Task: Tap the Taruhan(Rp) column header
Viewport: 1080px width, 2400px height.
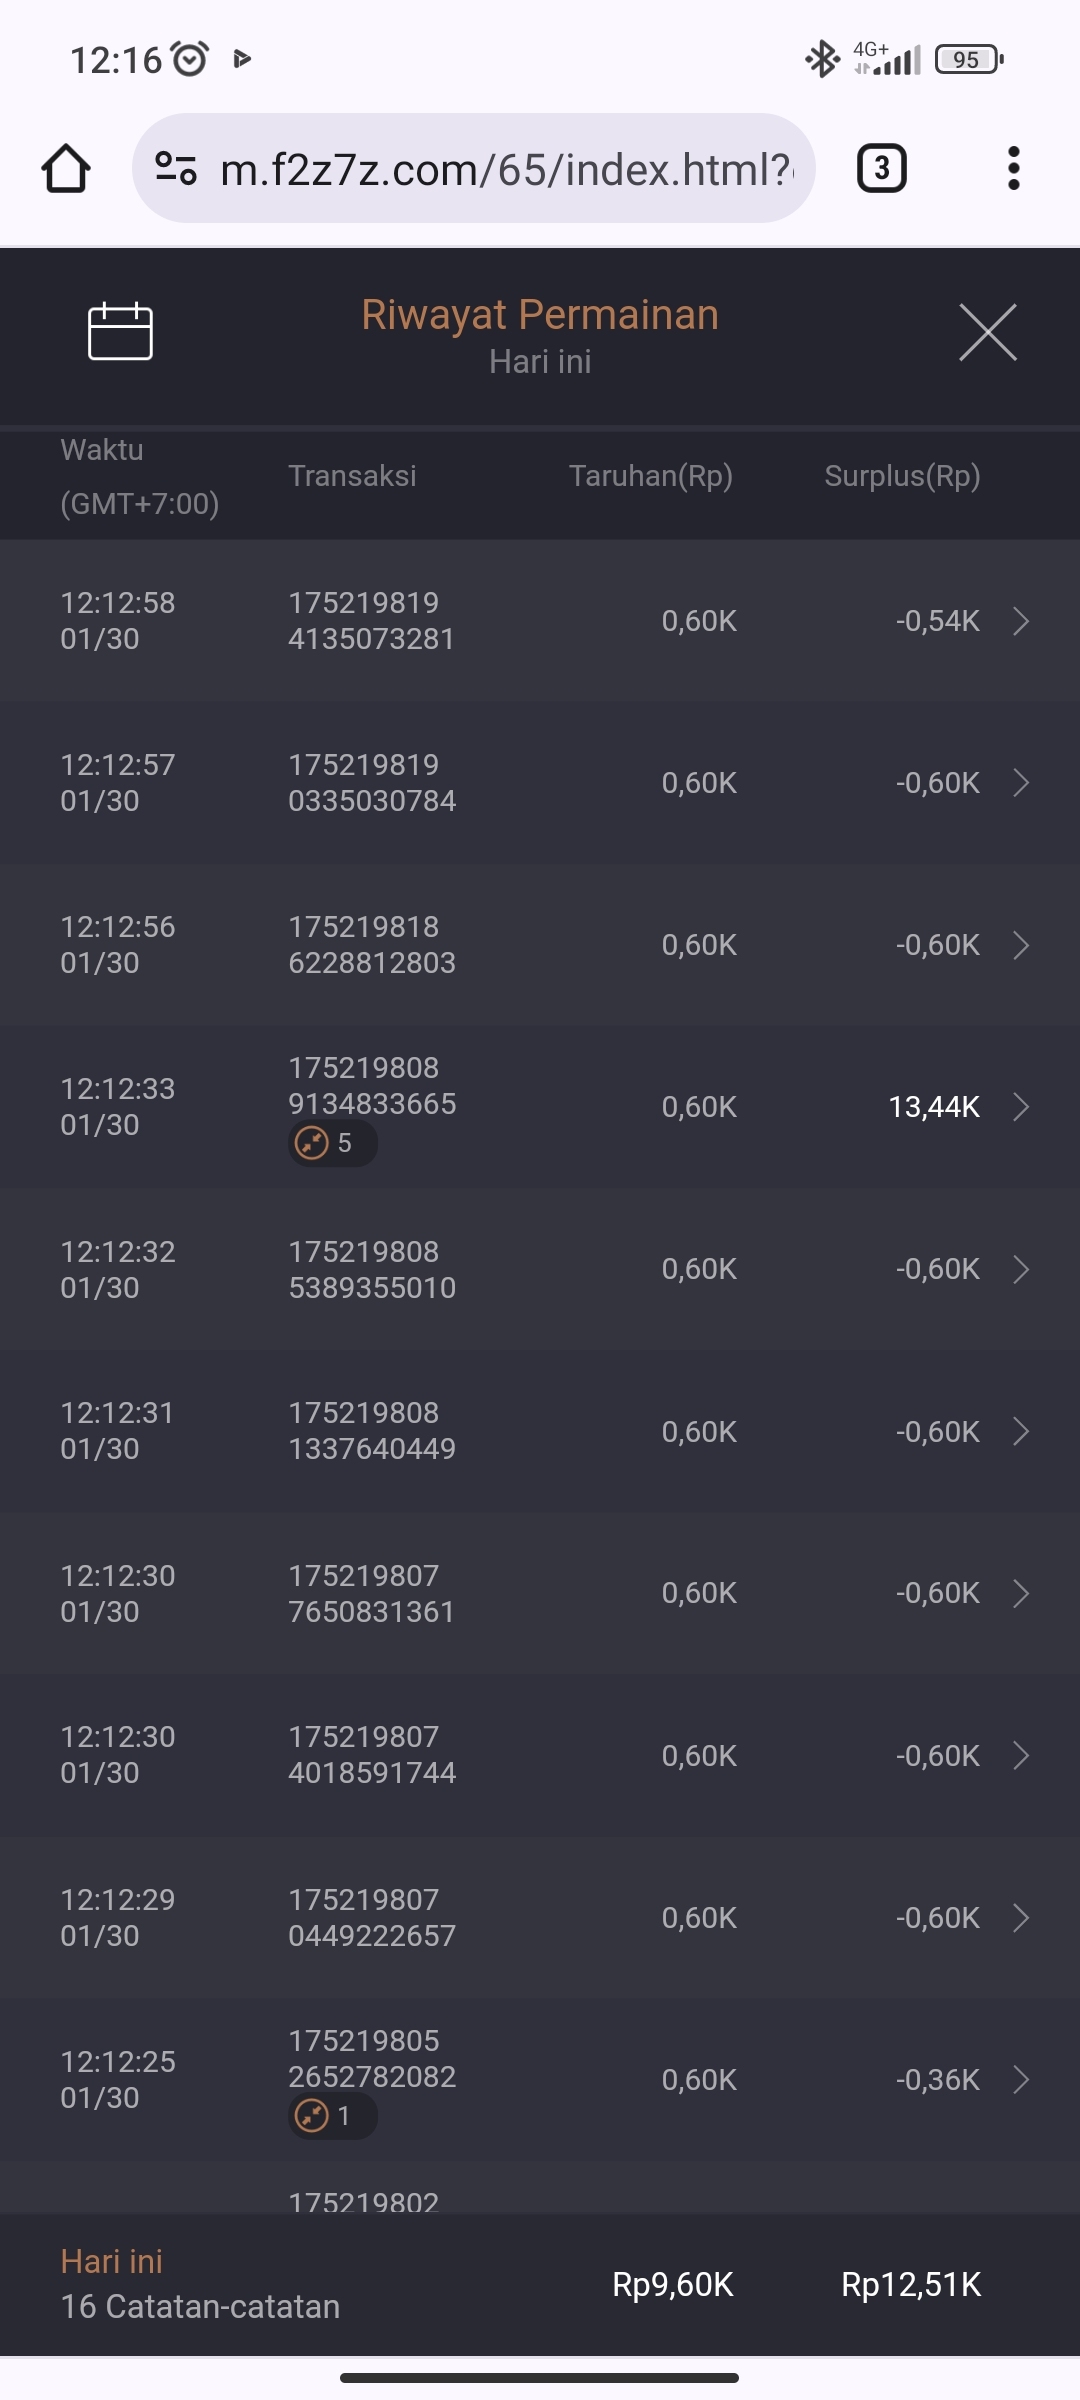Action: (x=650, y=476)
